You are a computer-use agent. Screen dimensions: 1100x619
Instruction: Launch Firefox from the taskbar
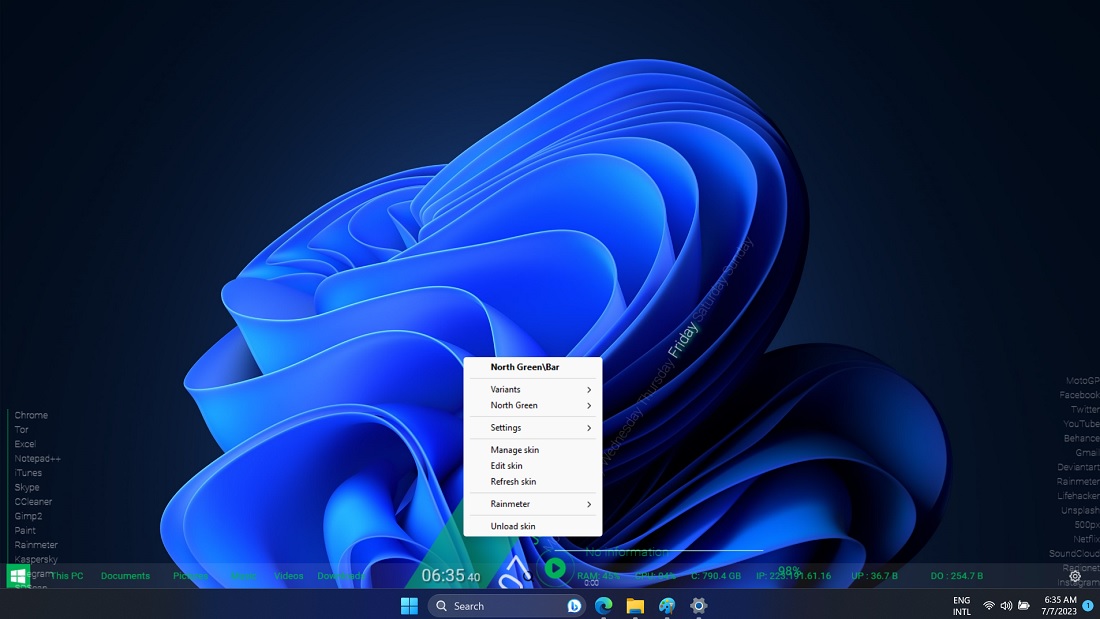click(666, 606)
